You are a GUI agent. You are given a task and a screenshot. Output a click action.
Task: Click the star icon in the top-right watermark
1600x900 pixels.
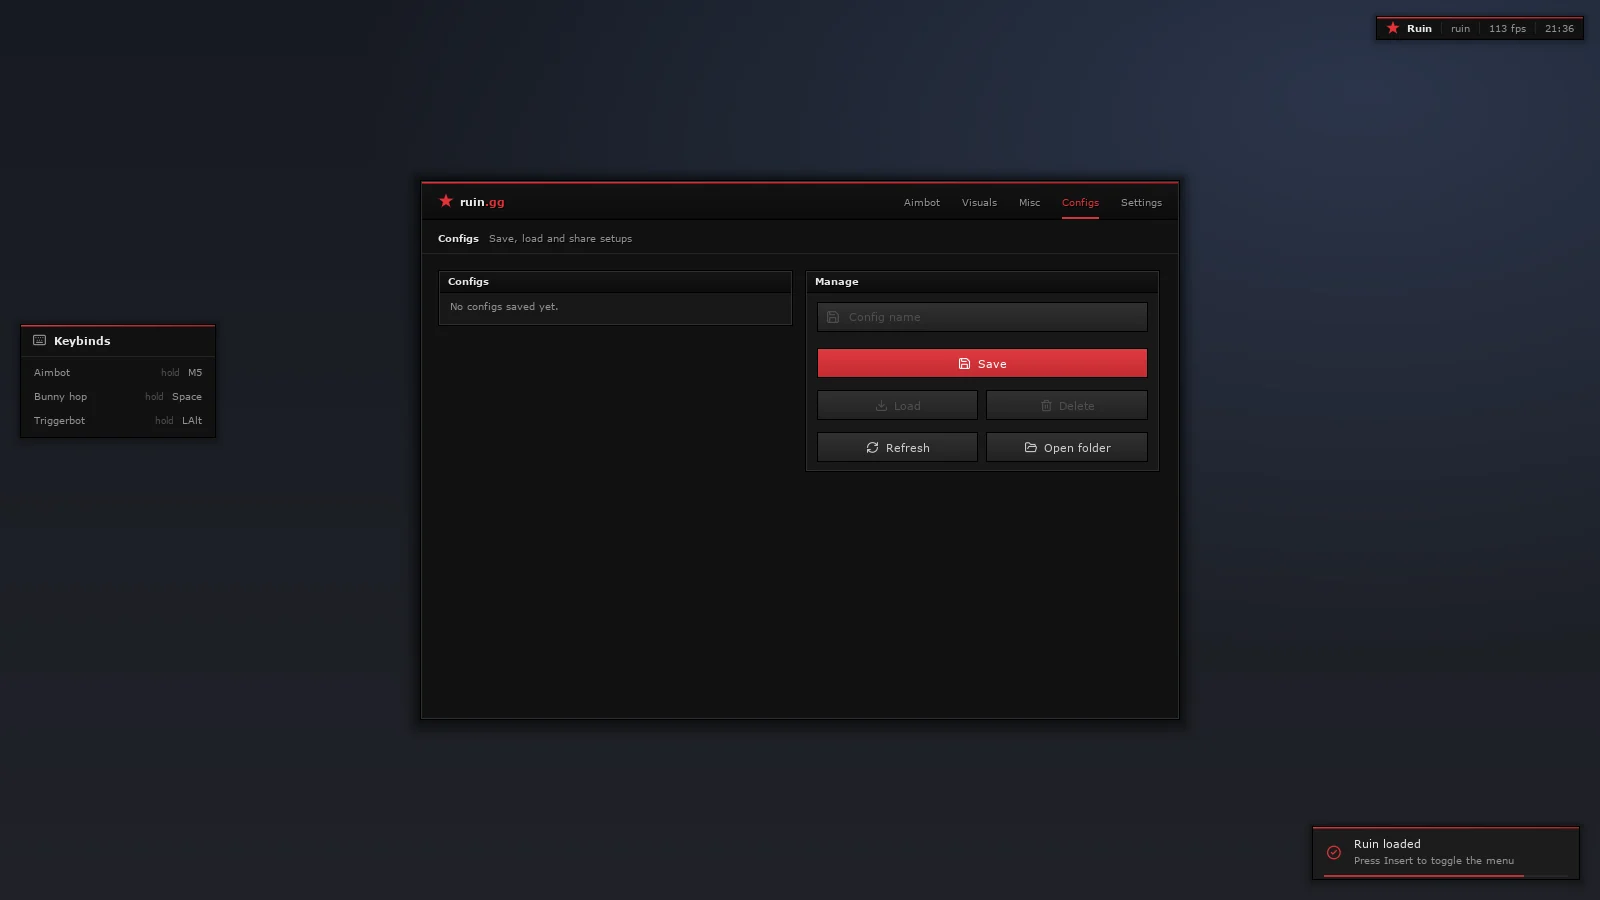click(x=1393, y=28)
